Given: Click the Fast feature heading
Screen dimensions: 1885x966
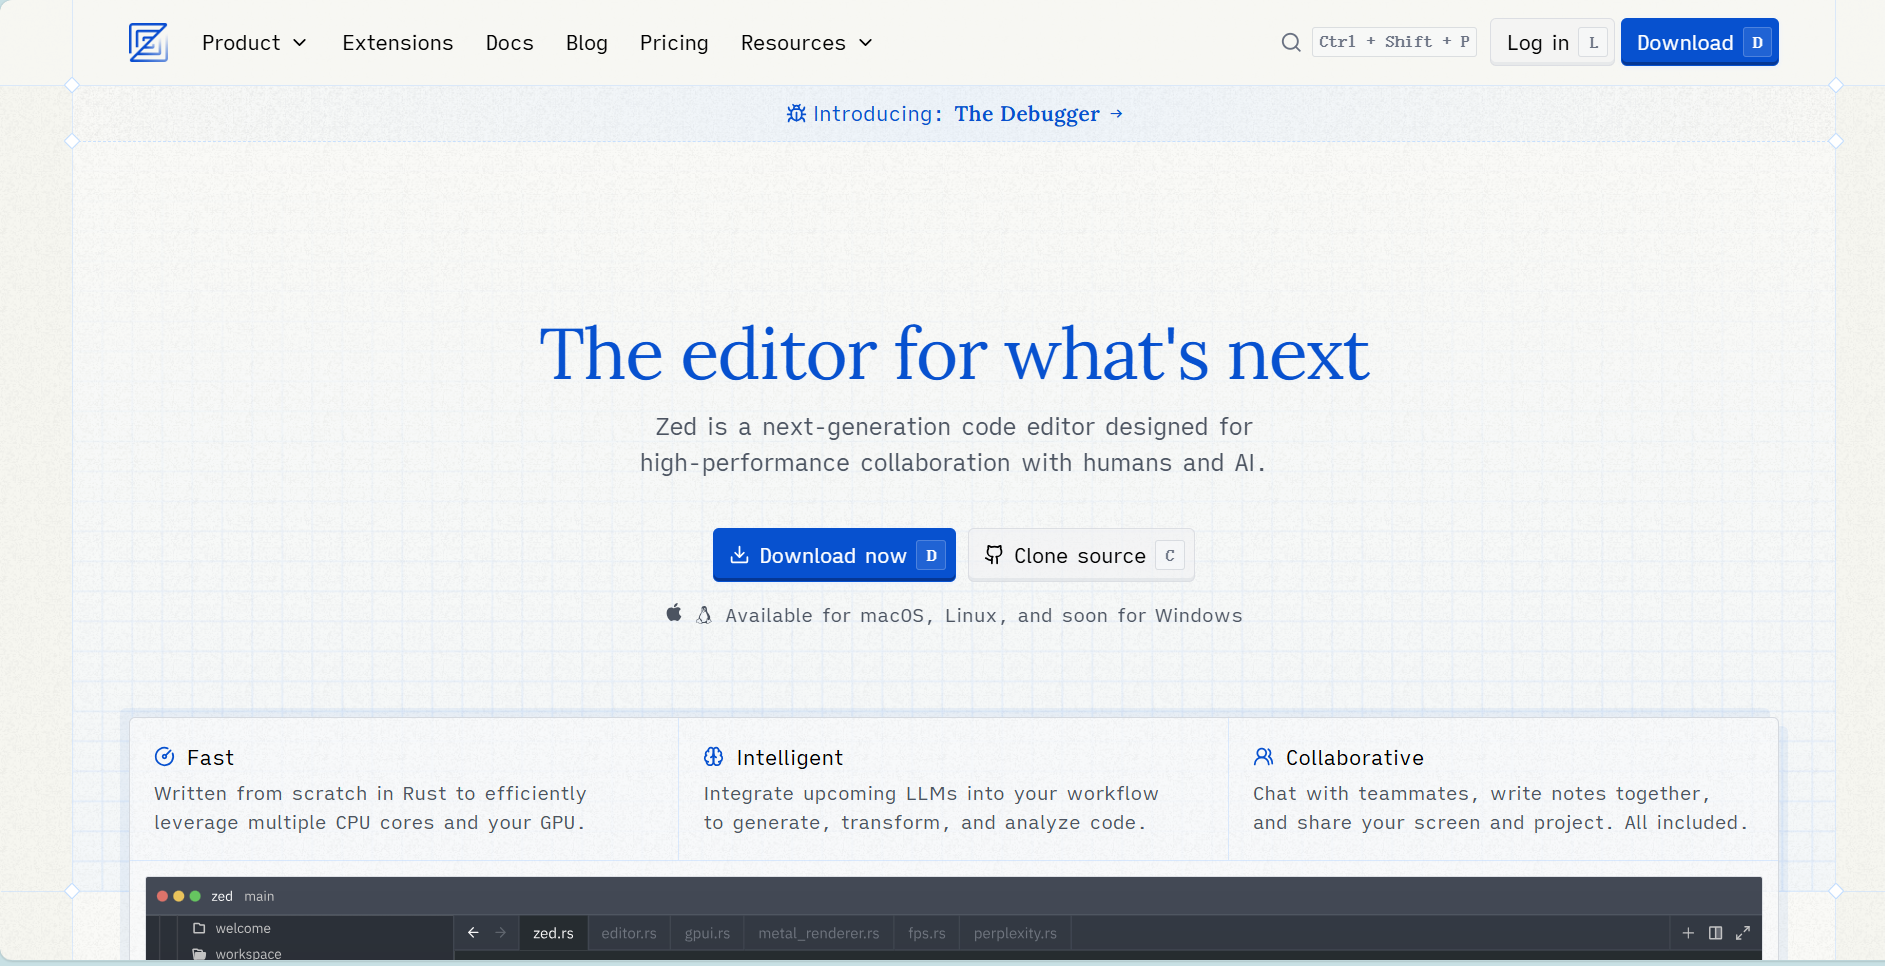Looking at the screenshot, I should (x=210, y=758).
